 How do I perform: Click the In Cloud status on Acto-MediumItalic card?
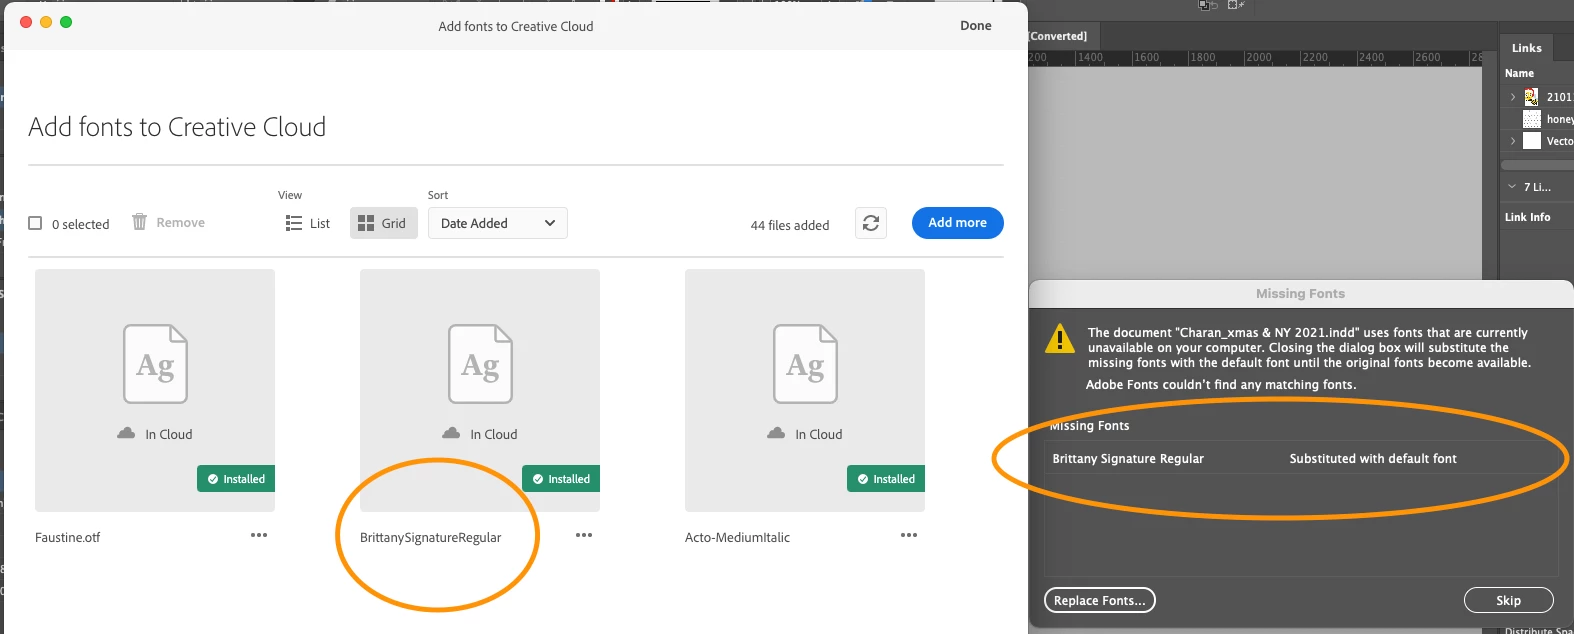(x=805, y=434)
